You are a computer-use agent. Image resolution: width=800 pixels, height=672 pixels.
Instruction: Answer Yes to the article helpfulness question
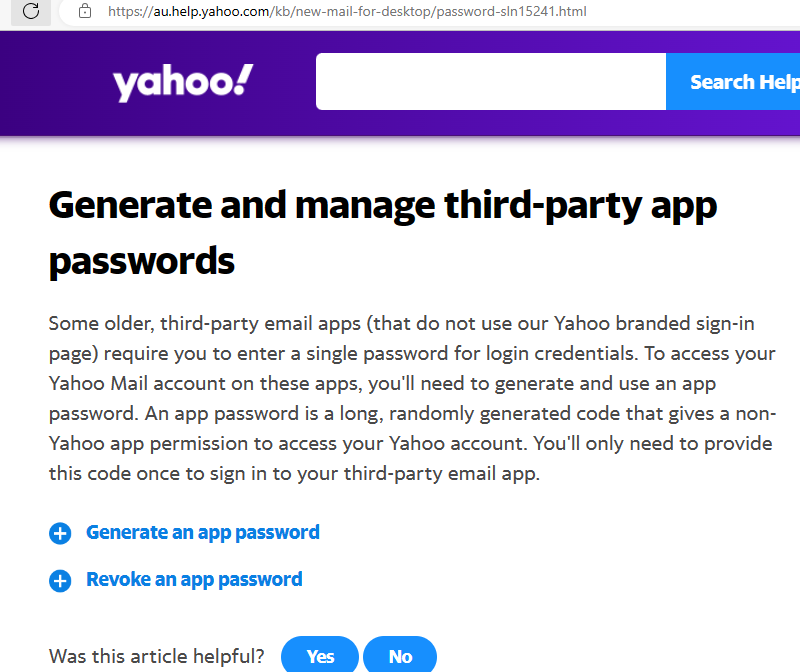pyautogui.click(x=319, y=656)
